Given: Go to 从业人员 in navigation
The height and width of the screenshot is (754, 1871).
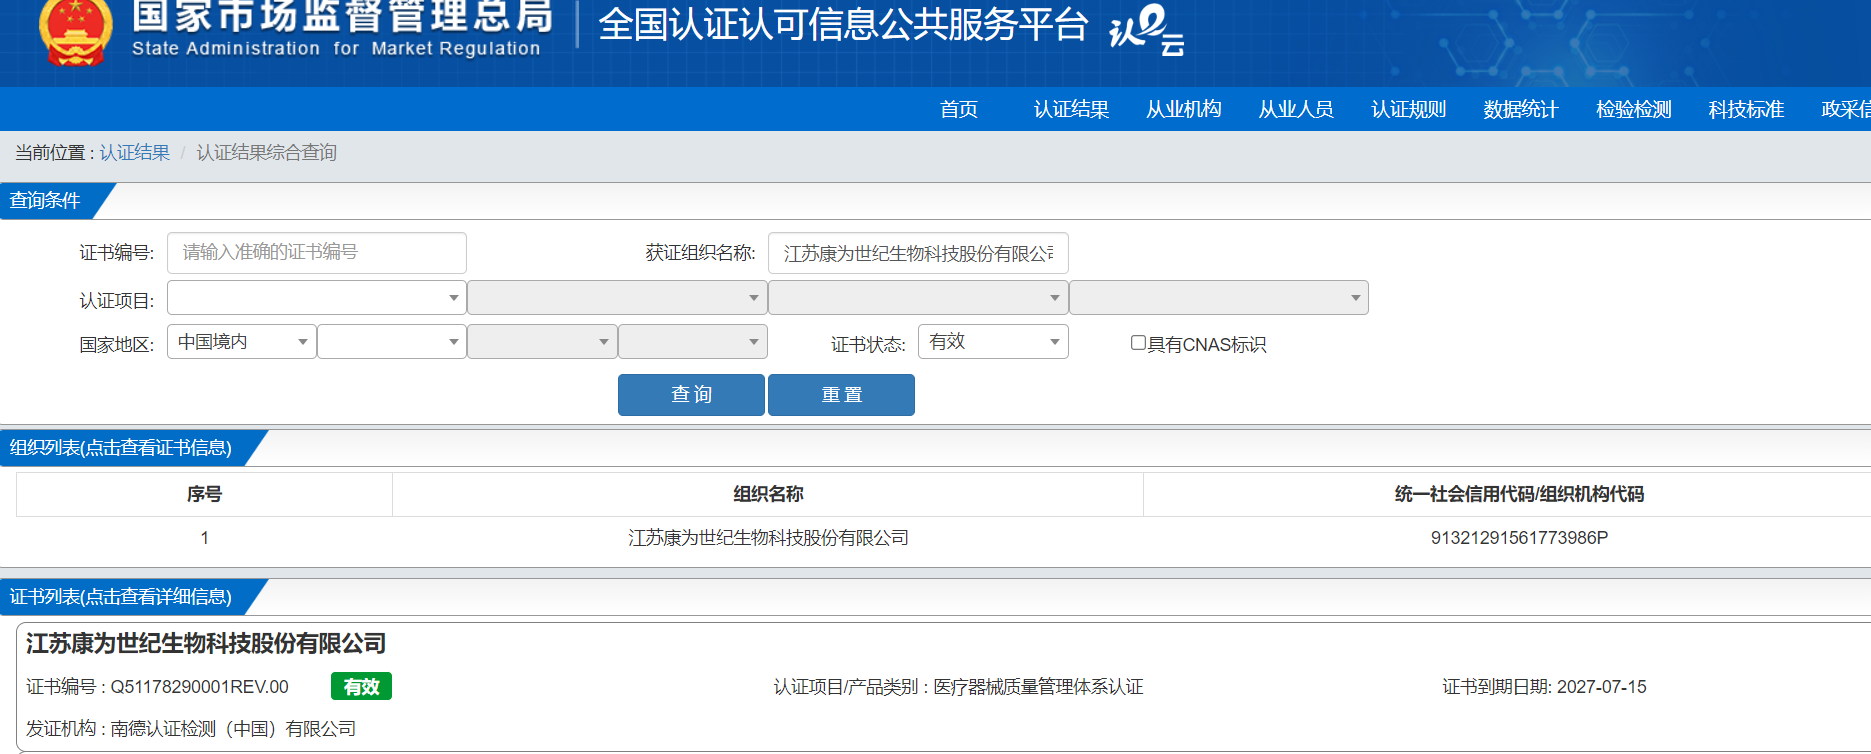Looking at the screenshot, I should coord(1296,109).
